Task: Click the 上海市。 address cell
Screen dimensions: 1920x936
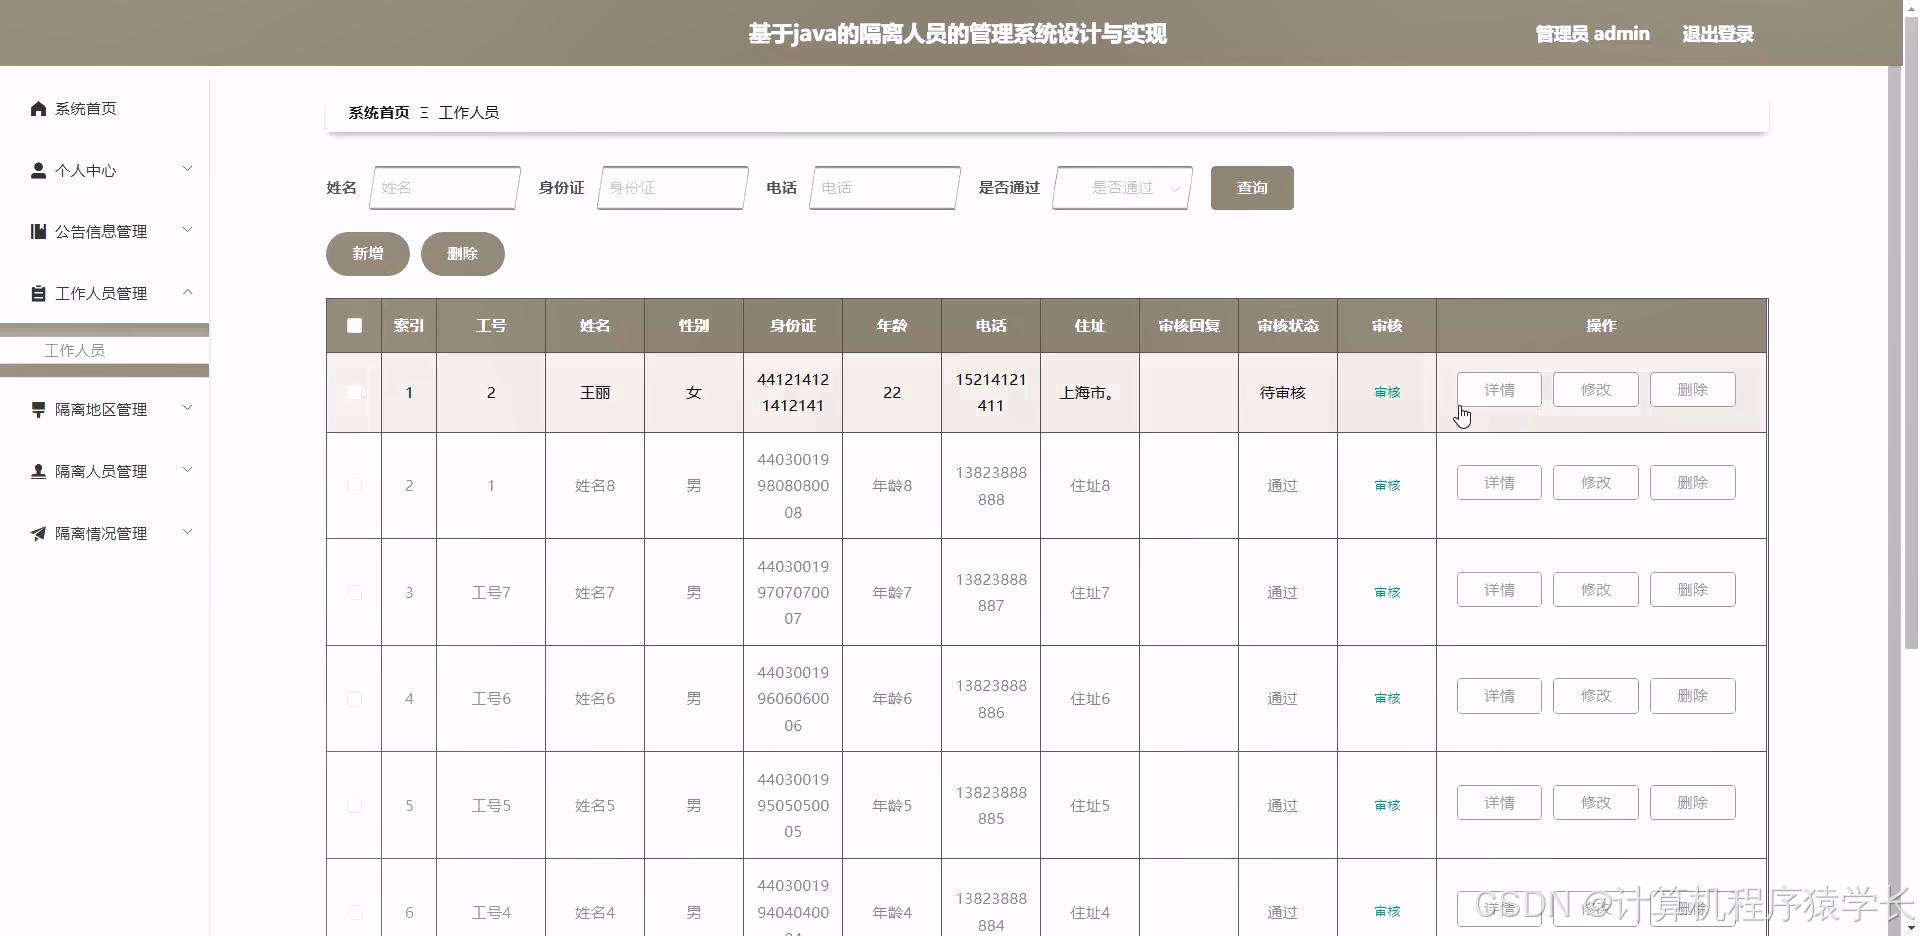Action: click(1088, 392)
